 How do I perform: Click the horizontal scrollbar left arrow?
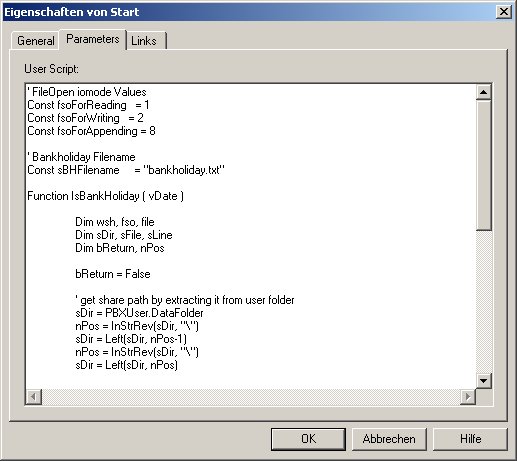pos(34,397)
